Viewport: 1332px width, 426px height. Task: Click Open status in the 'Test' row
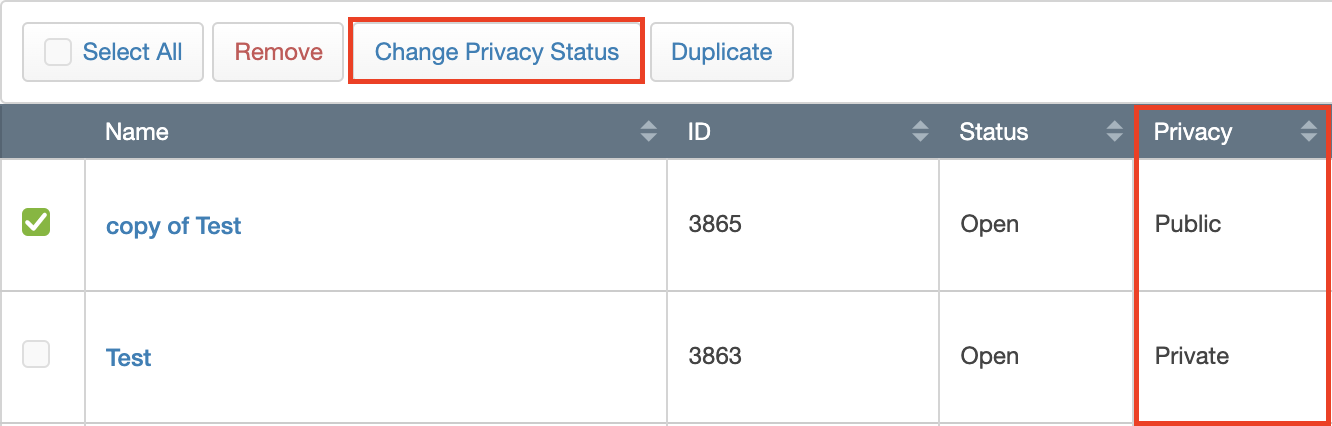990,356
